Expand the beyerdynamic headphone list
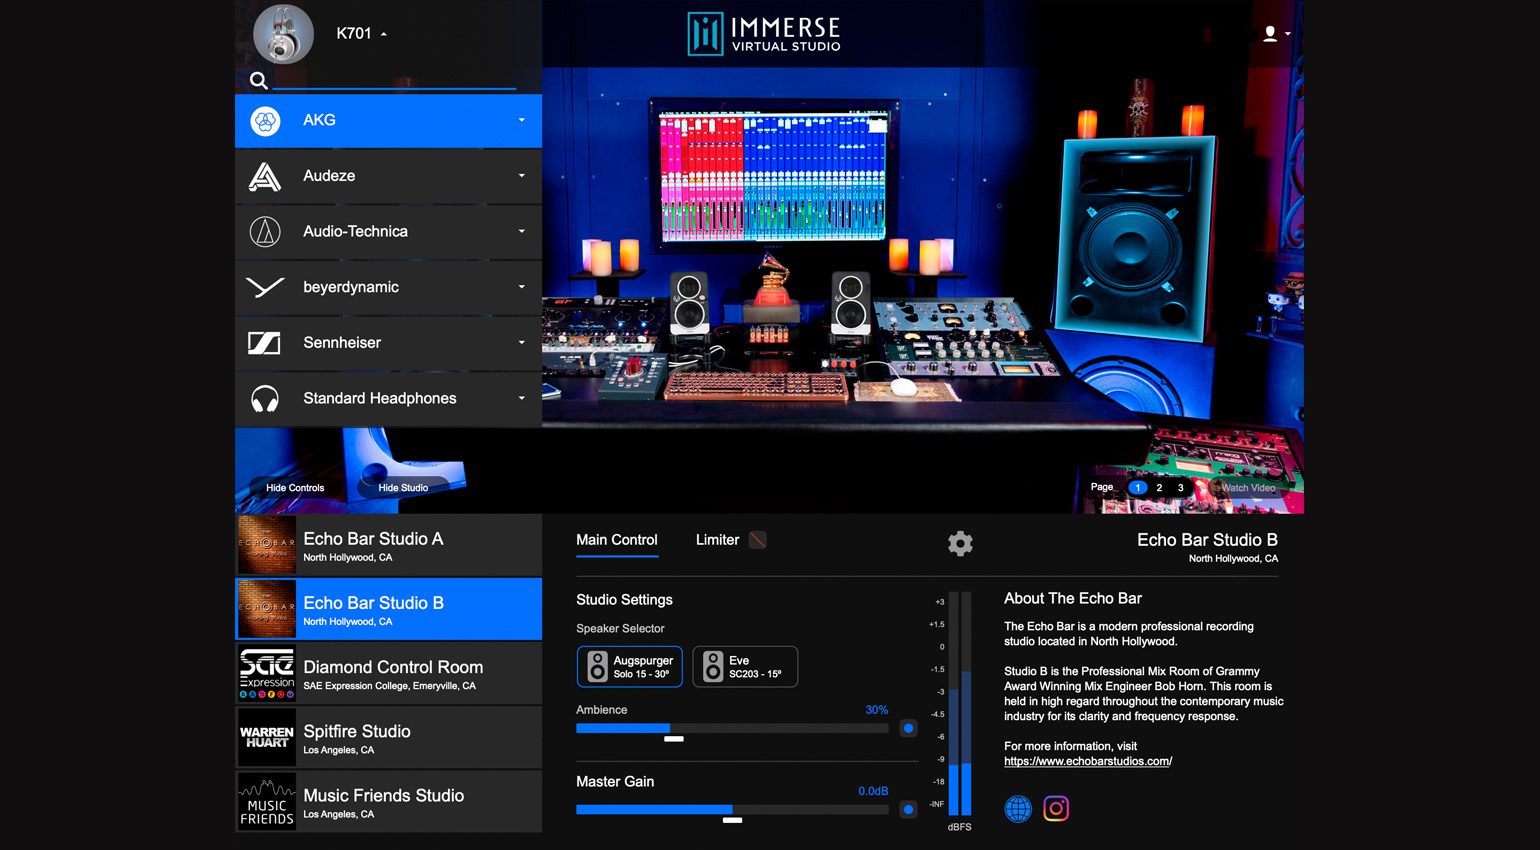Screen dimensions: 1540x850 521,287
